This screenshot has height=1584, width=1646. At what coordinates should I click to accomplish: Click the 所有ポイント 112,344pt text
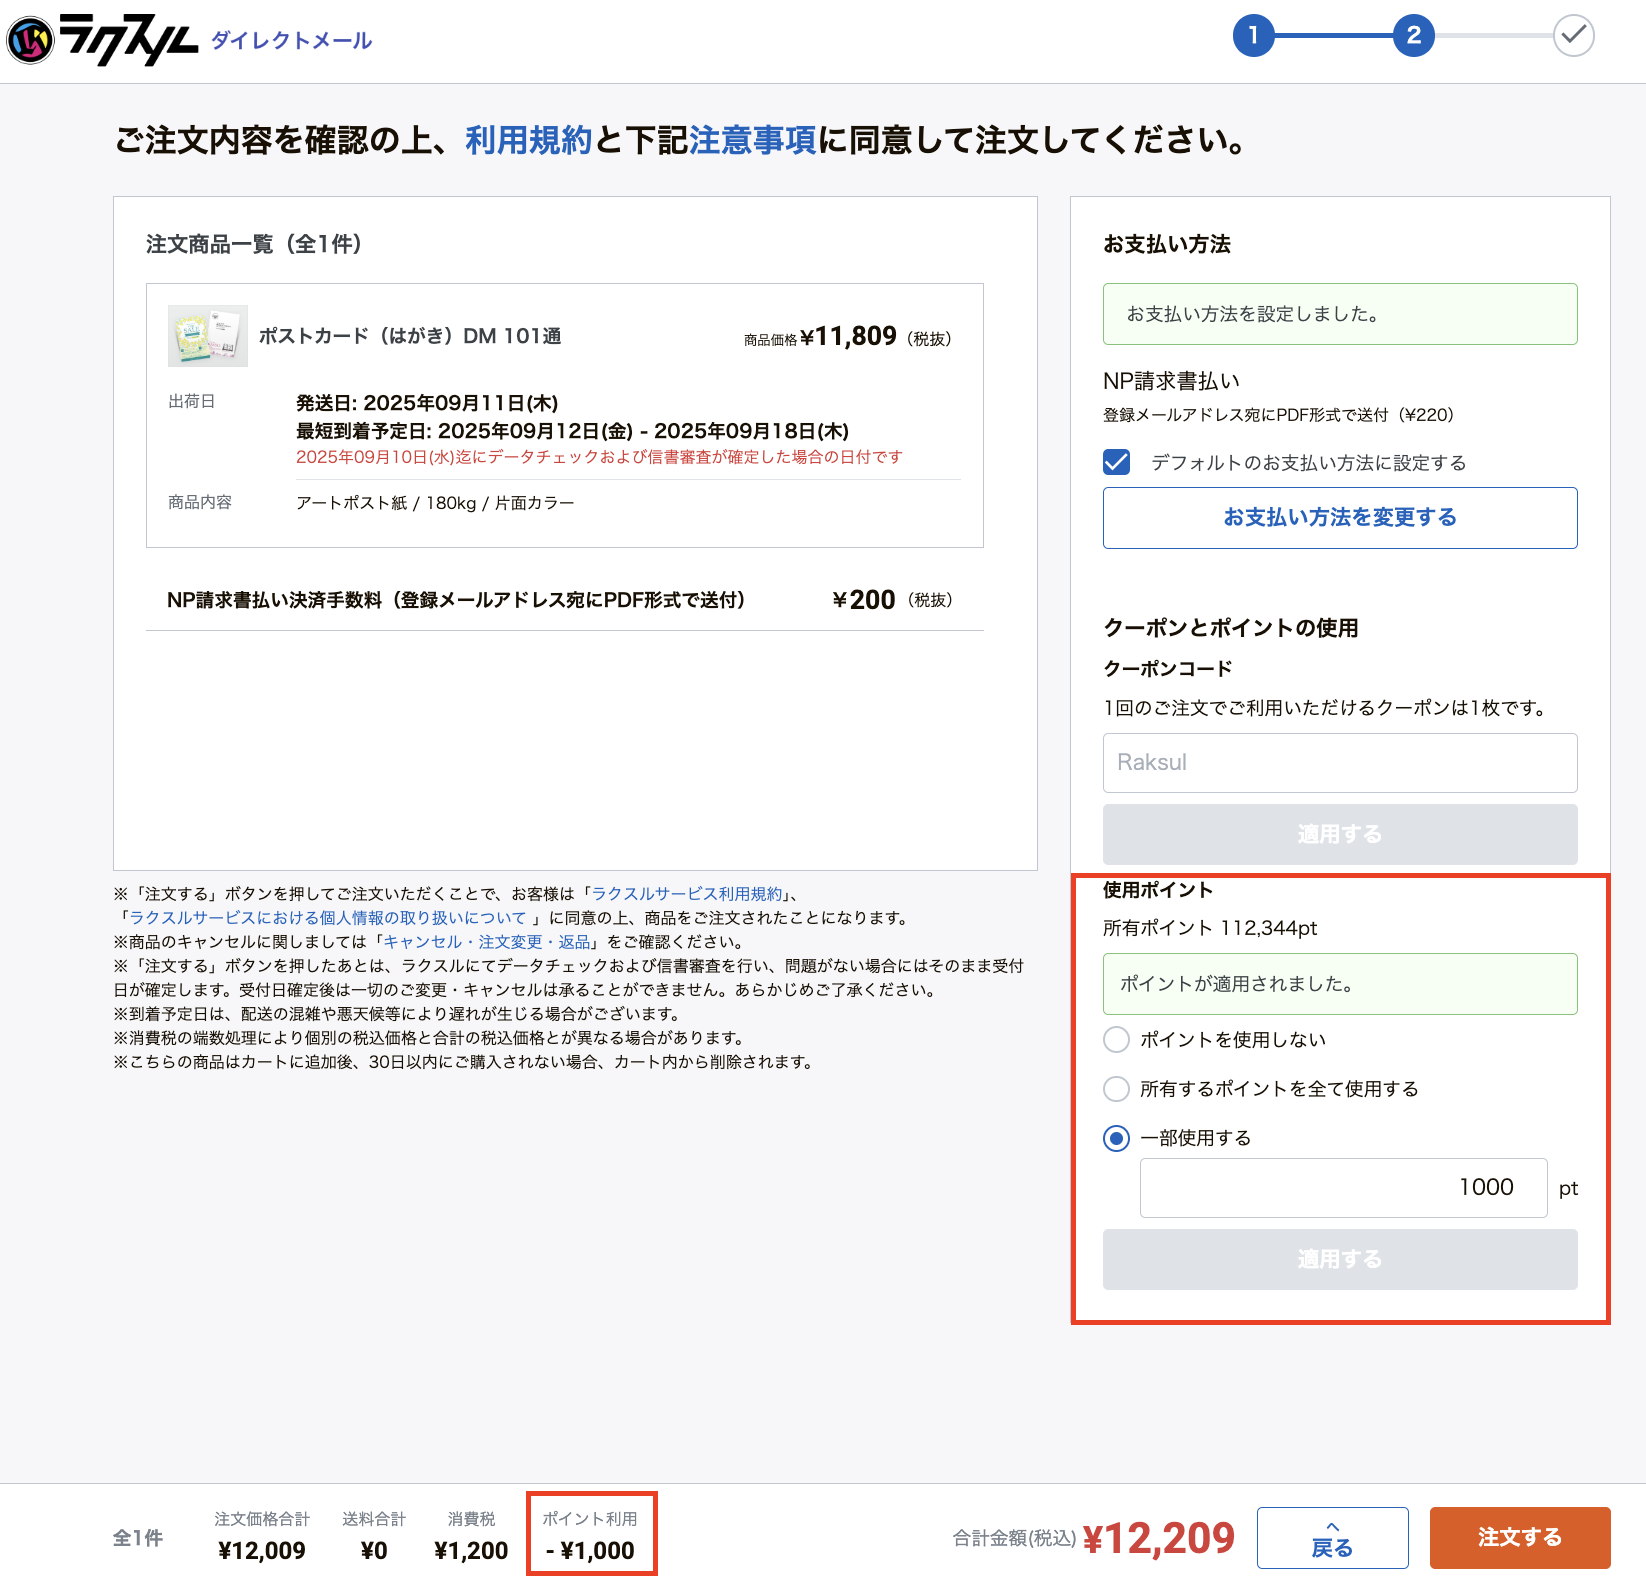coord(1210,928)
